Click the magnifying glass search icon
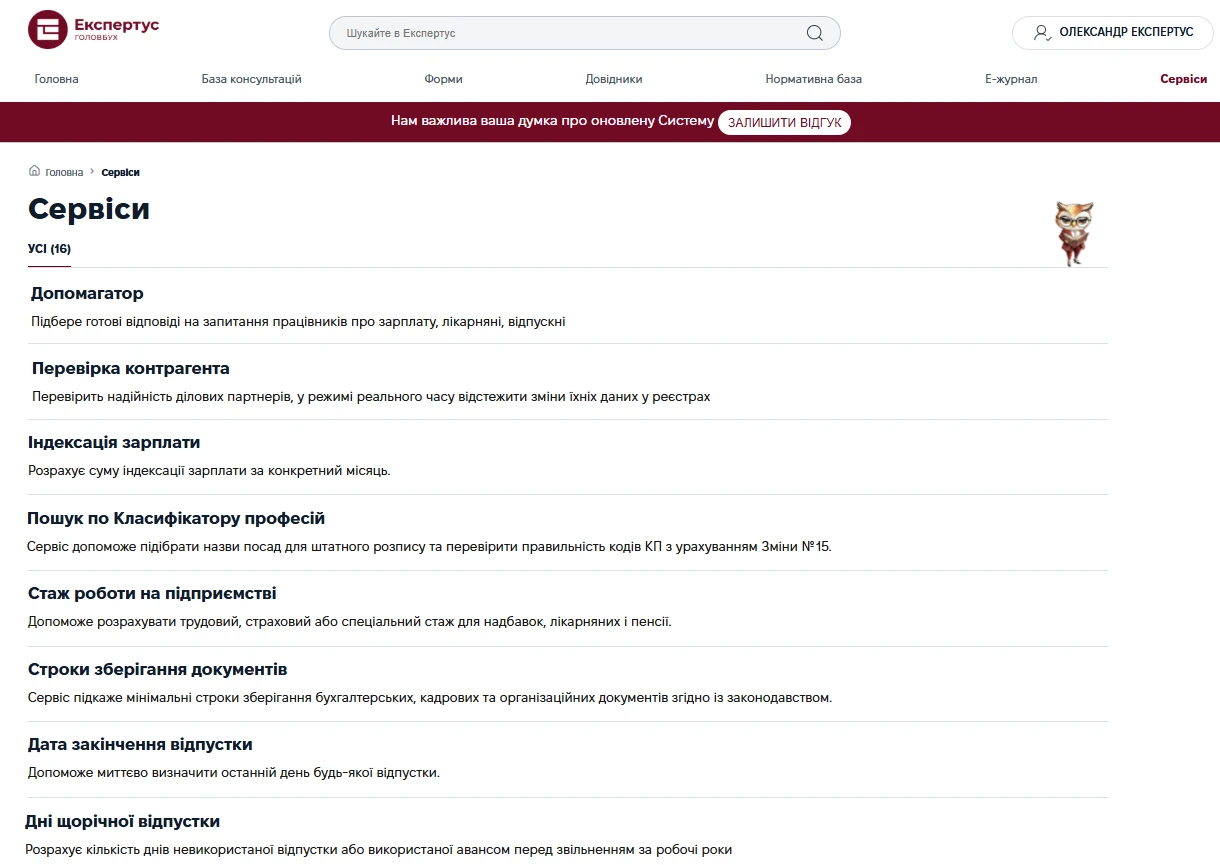 [814, 33]
